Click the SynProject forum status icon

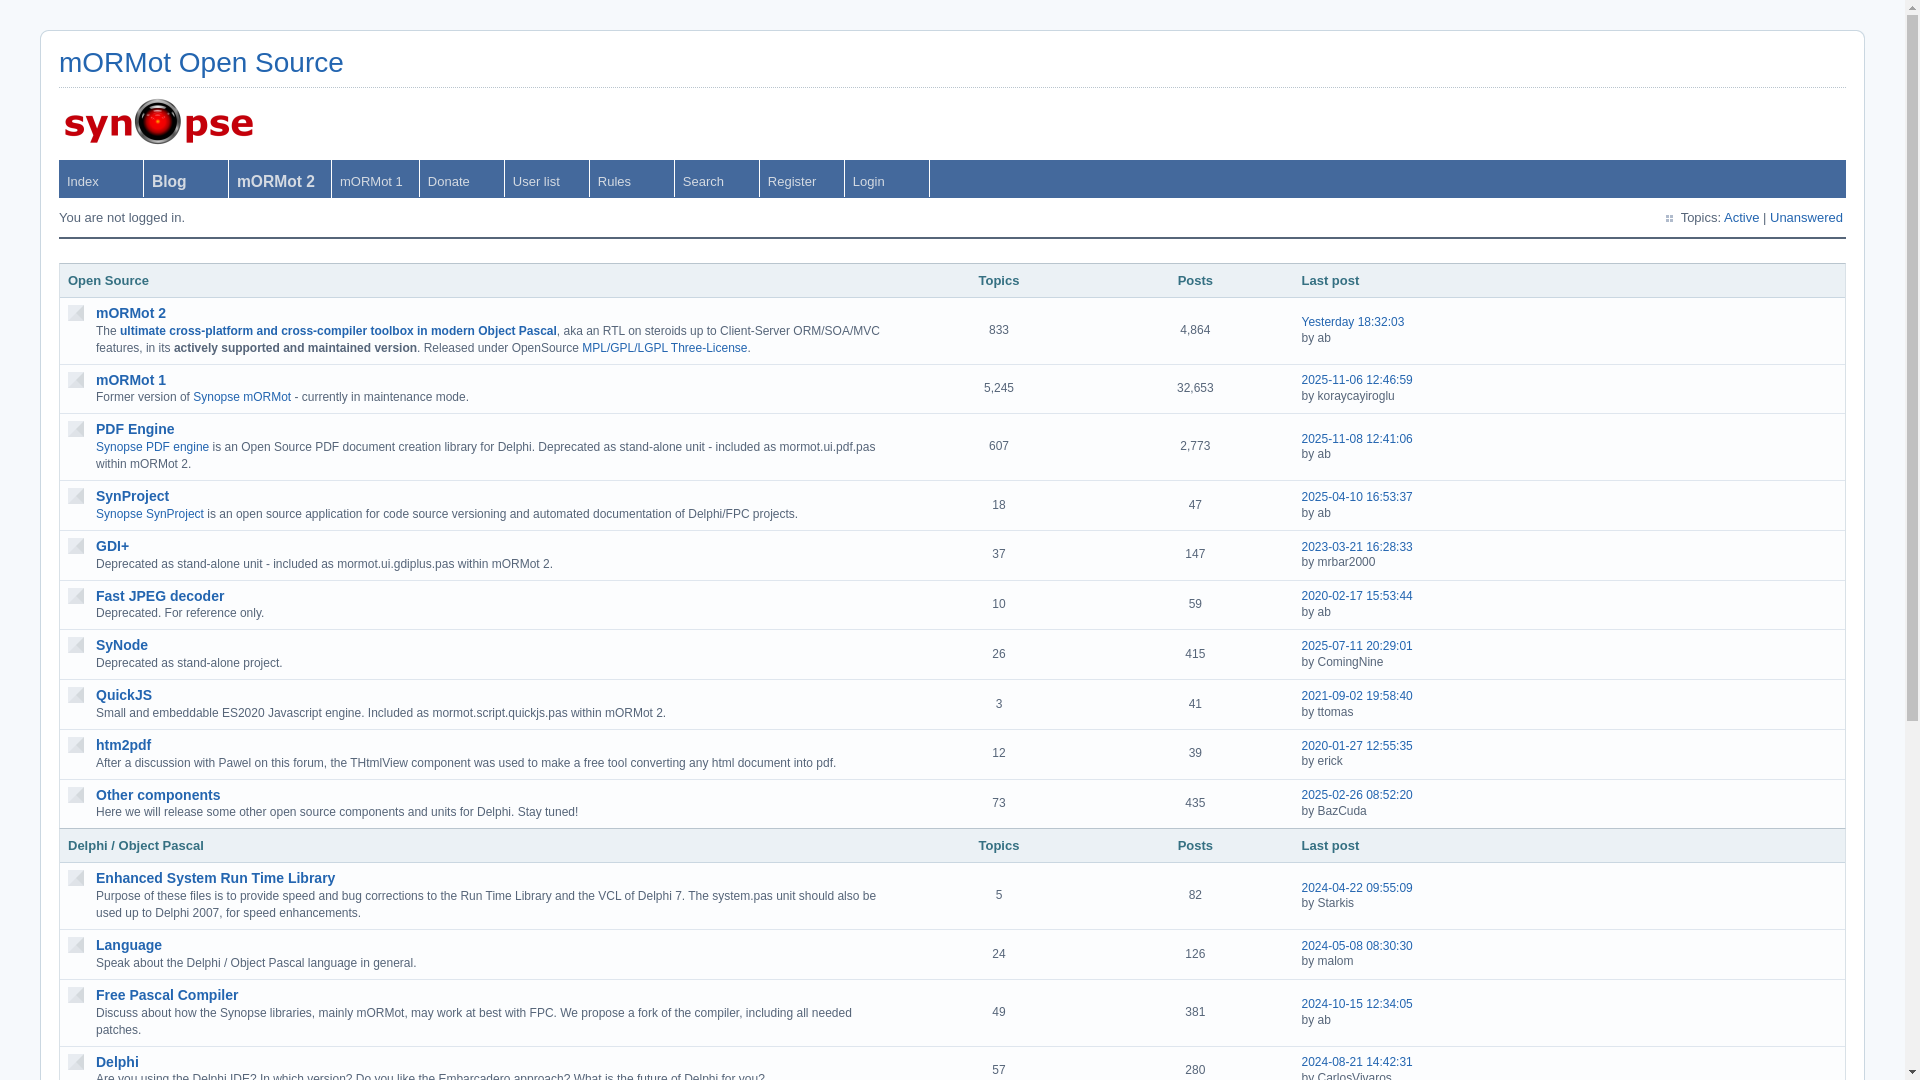click(76, 496)
